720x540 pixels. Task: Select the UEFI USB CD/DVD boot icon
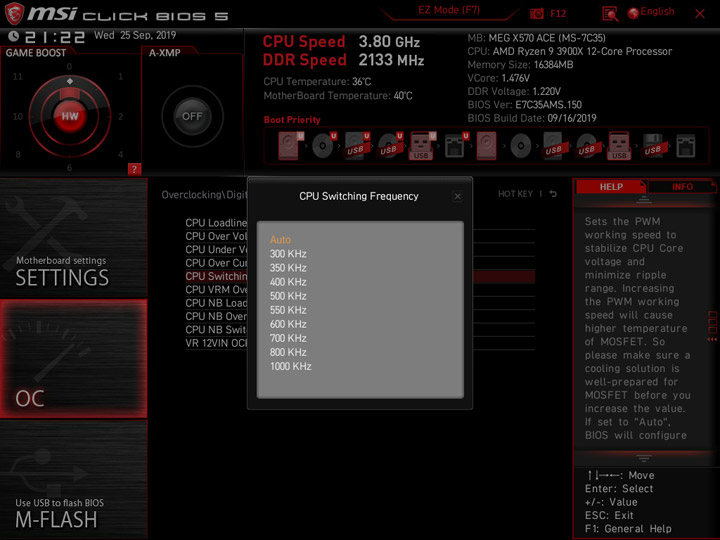pos(390,146)
